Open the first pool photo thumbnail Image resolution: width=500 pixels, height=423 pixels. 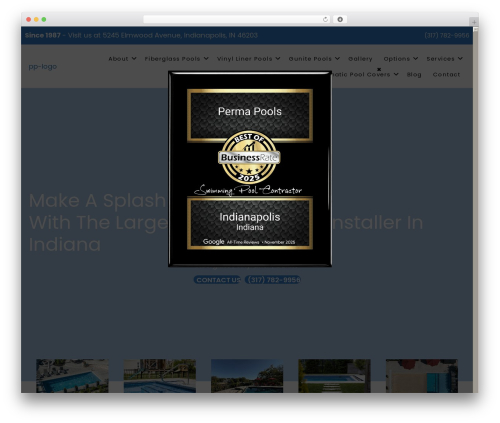pos(72,376)
